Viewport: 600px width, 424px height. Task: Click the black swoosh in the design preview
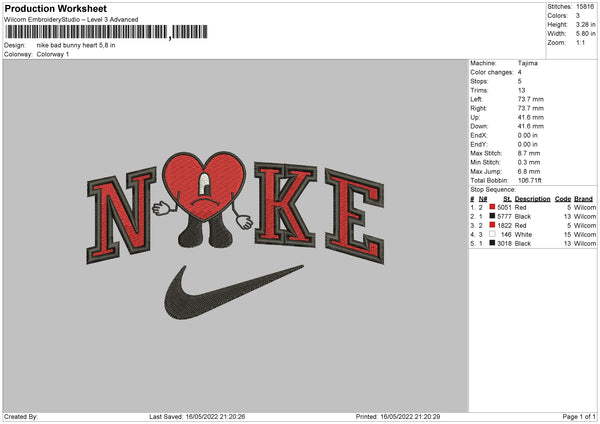click(x=233, y=292)
